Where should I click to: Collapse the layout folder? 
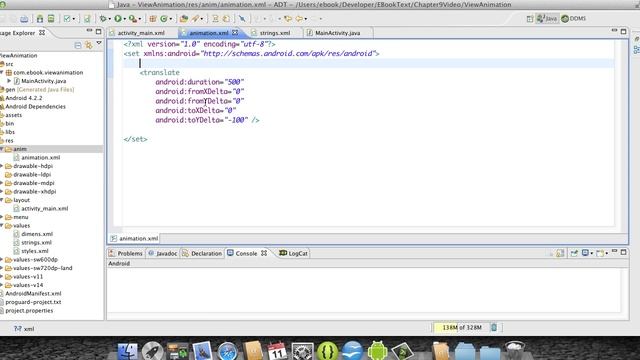[x=2, y=200]
